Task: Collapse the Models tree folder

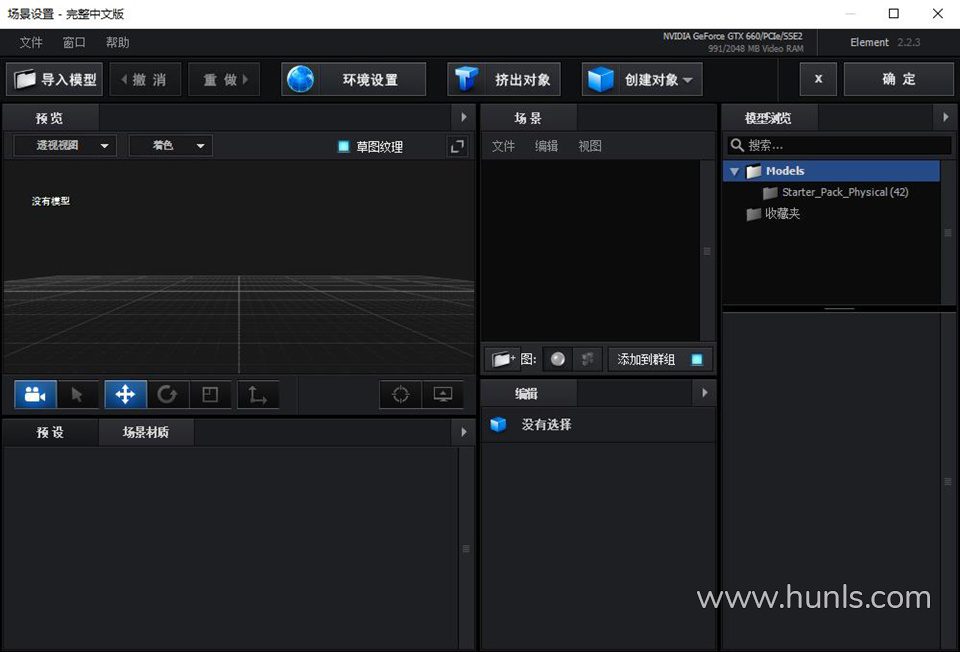Action: click(734, 171)
